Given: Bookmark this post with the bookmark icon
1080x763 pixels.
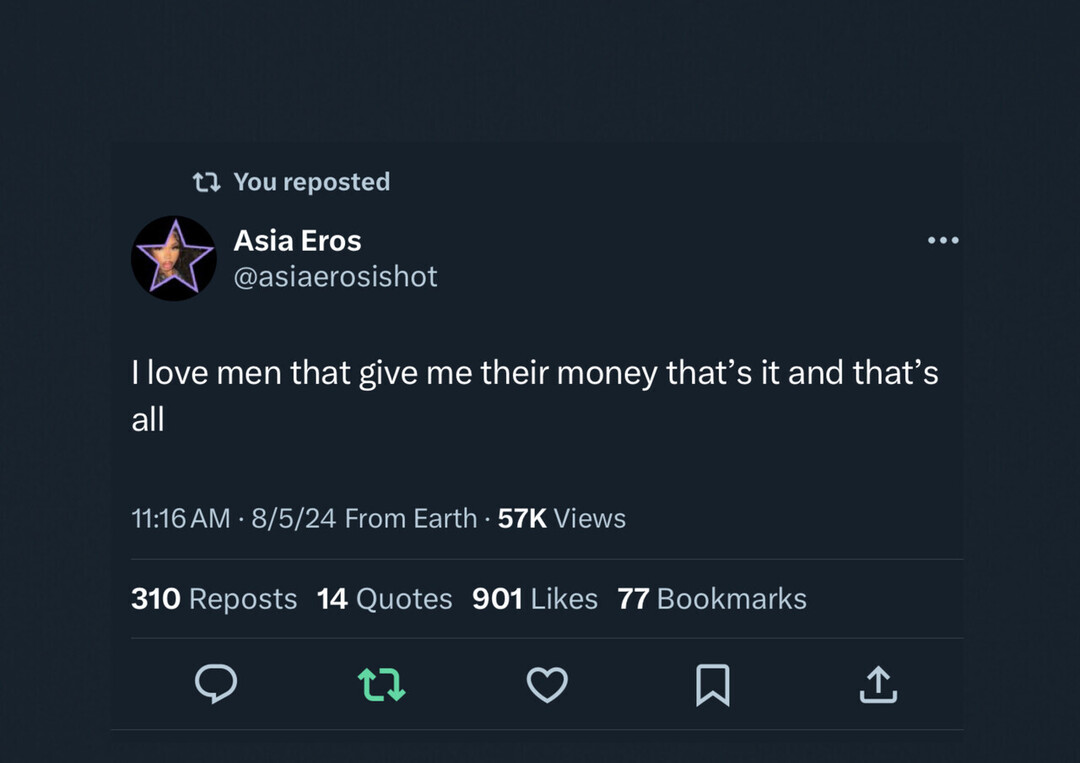Looking at the screenshot, I should point(712,685).
